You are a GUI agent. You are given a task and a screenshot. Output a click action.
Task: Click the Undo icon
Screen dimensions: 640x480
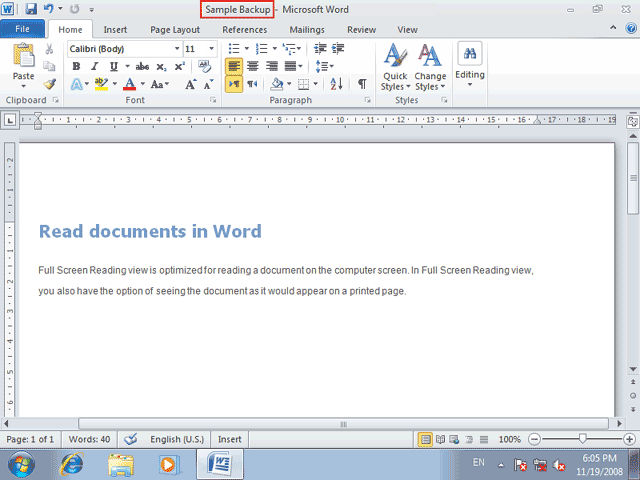point(48,9)
